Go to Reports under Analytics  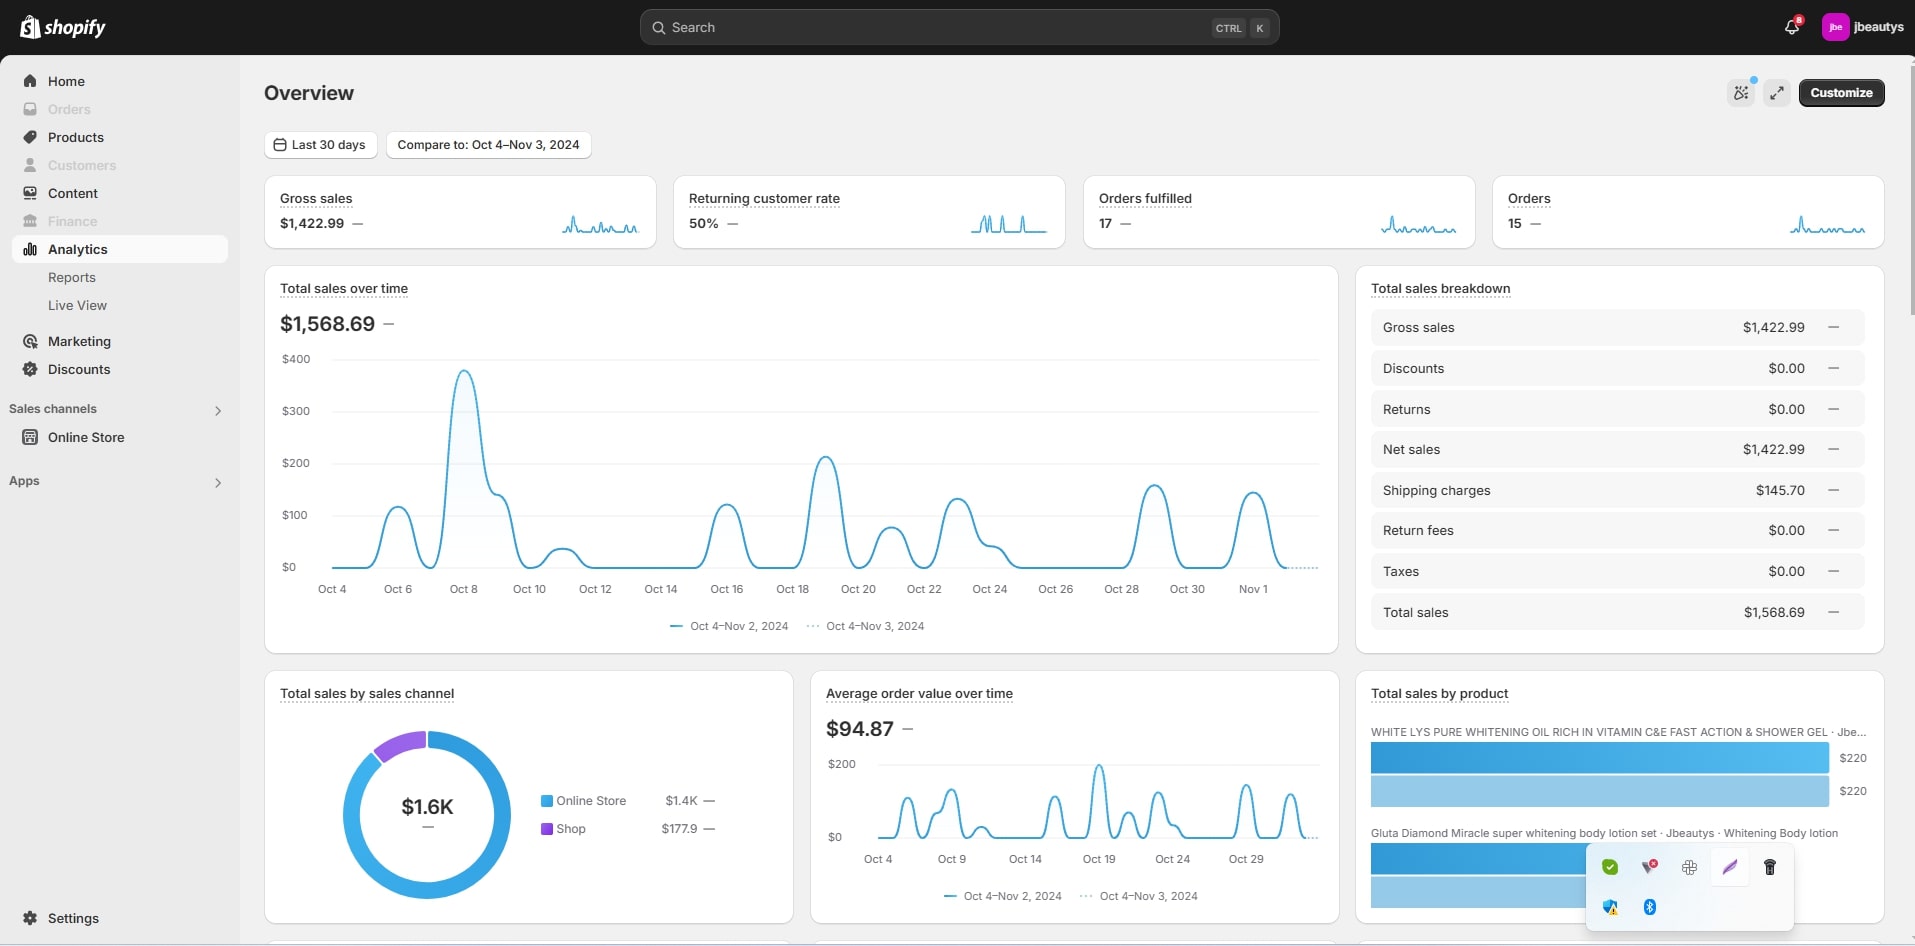click(72, 277)
